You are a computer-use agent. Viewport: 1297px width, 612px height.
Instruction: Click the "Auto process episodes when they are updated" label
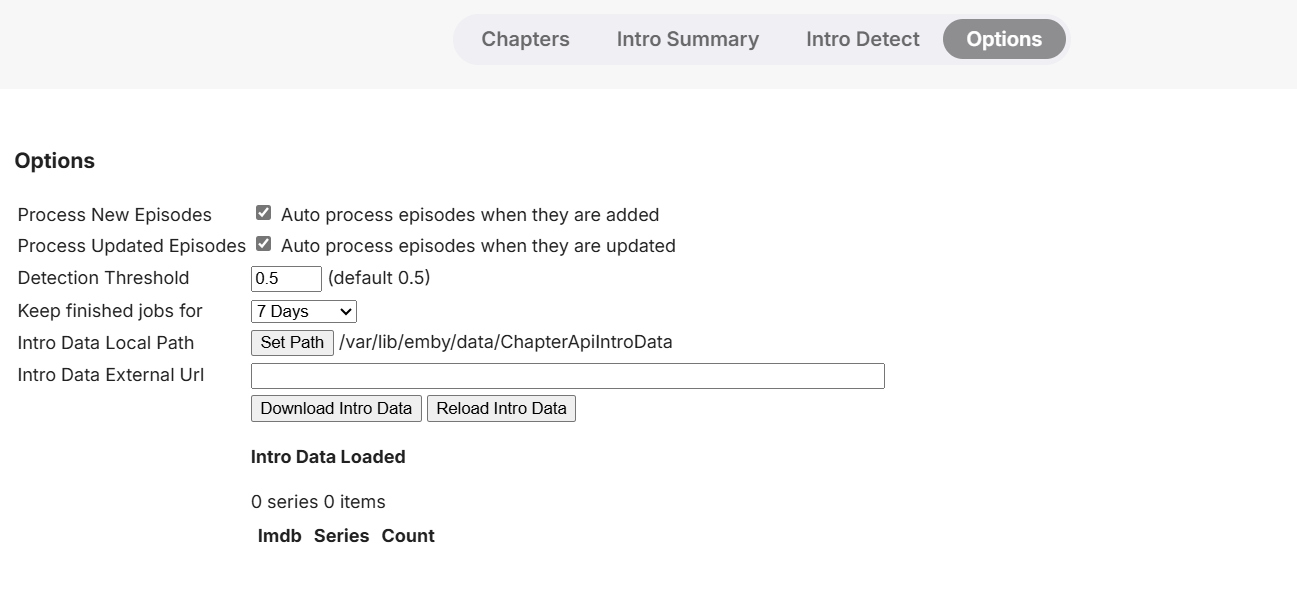click(x=478, y=246)
